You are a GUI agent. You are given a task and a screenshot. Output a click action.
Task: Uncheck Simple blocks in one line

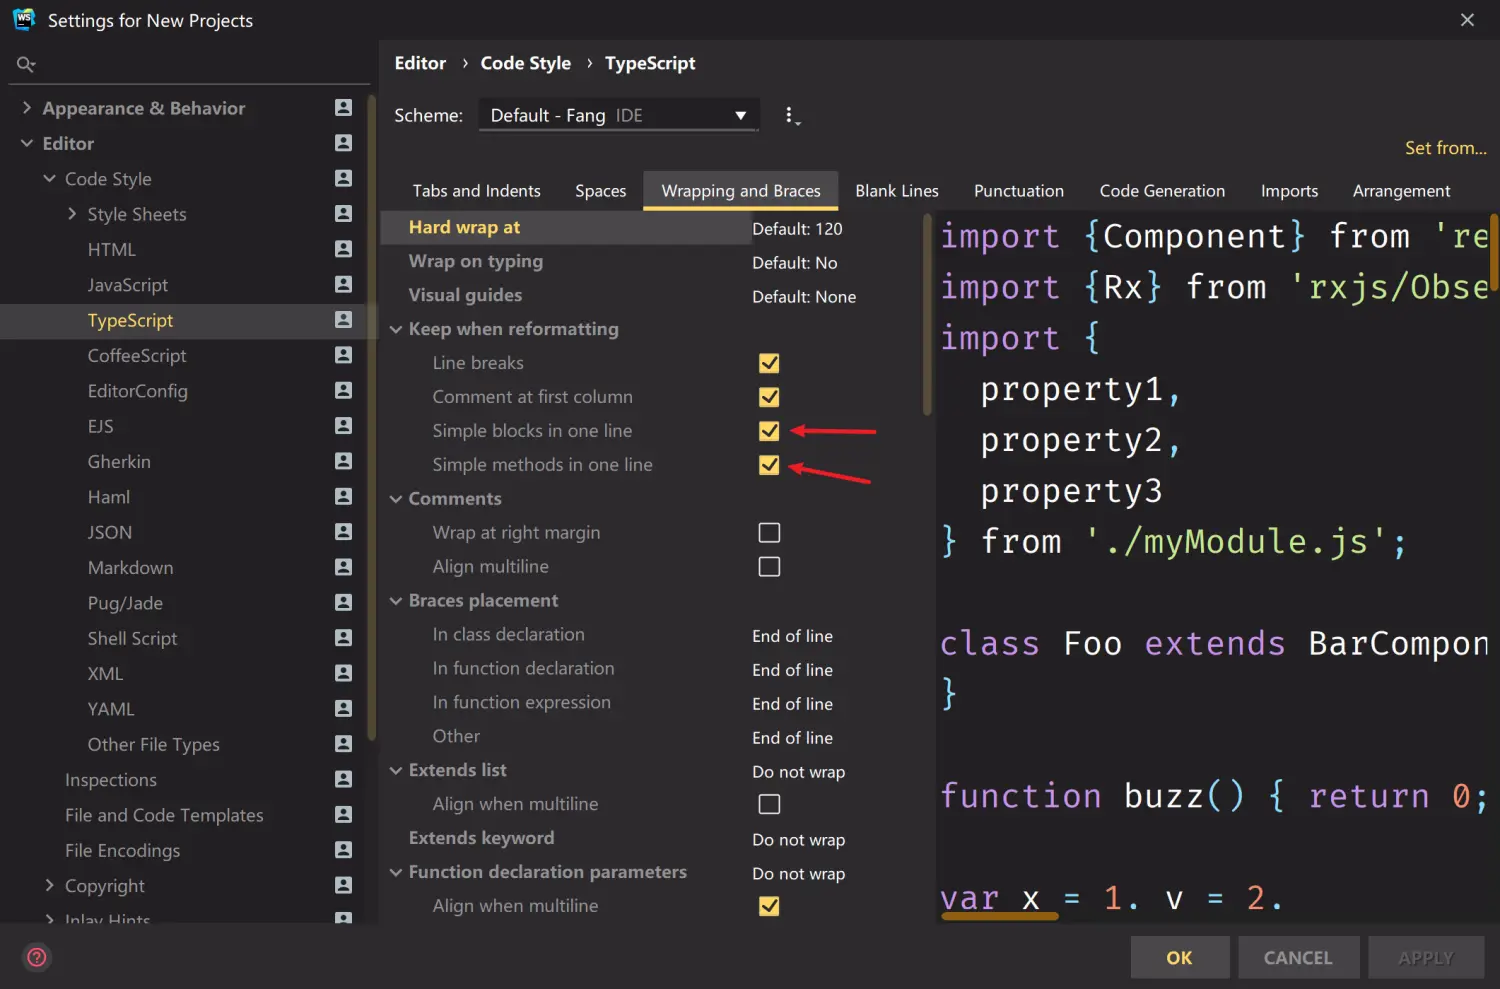tap(768, 431)
